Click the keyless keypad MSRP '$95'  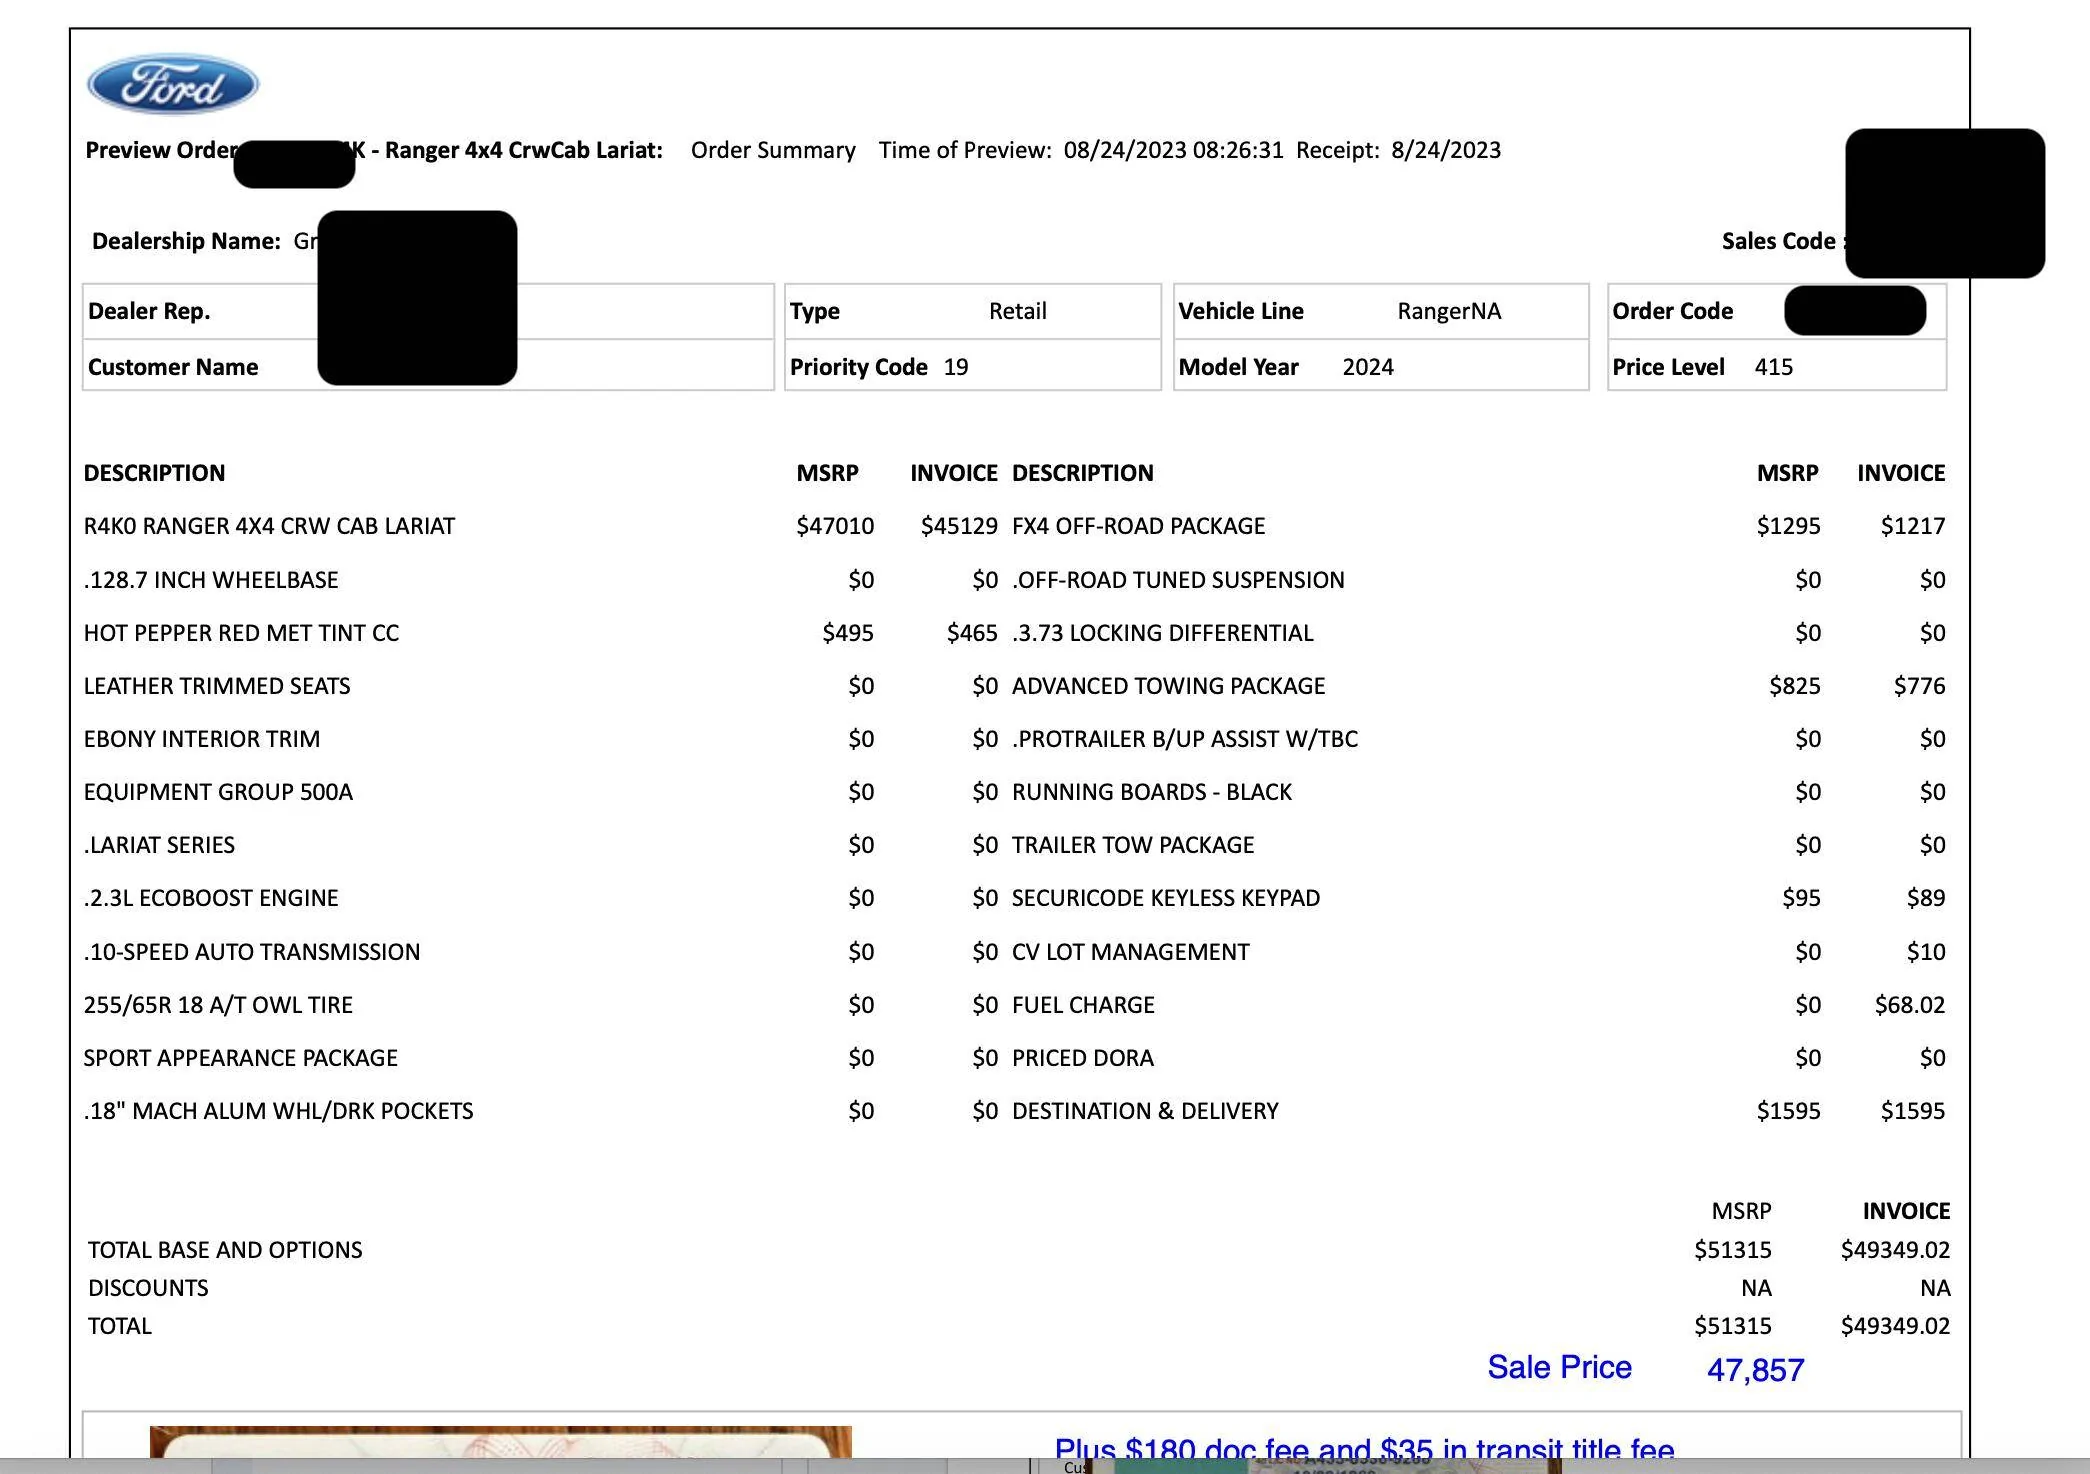pos(1802,898)
